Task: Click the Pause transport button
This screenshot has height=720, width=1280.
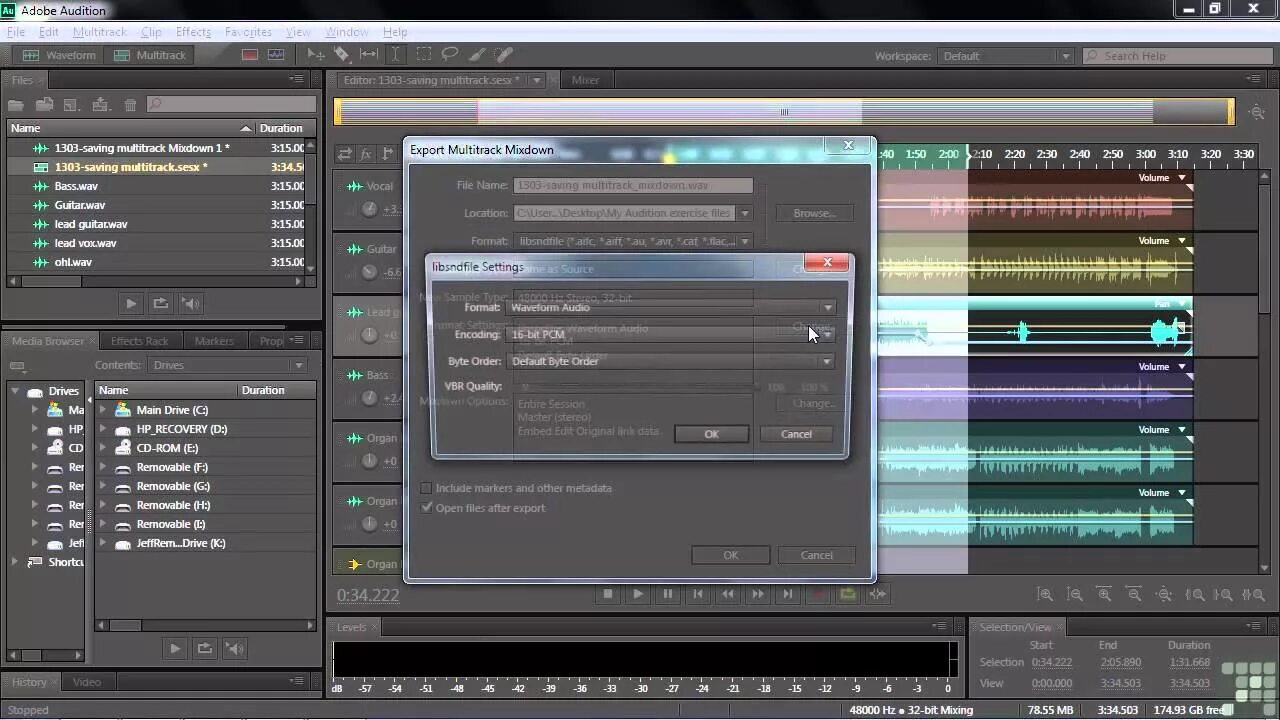Action: (x=667, y=594)
